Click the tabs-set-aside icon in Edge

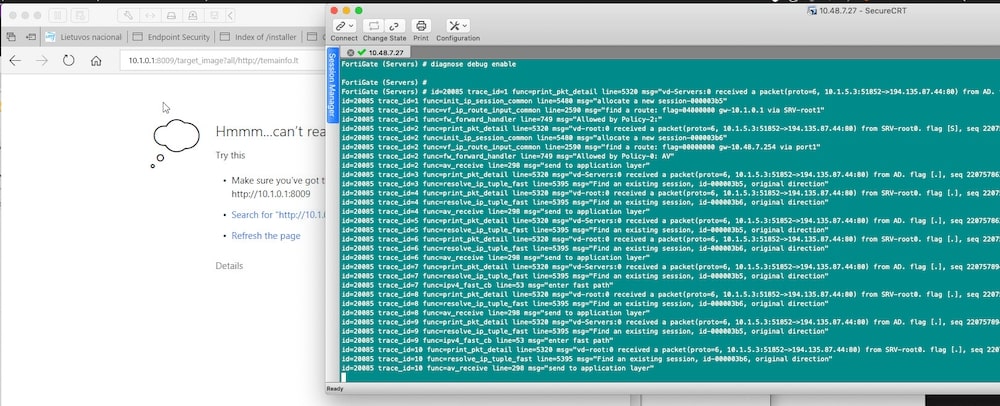[11, 37]
